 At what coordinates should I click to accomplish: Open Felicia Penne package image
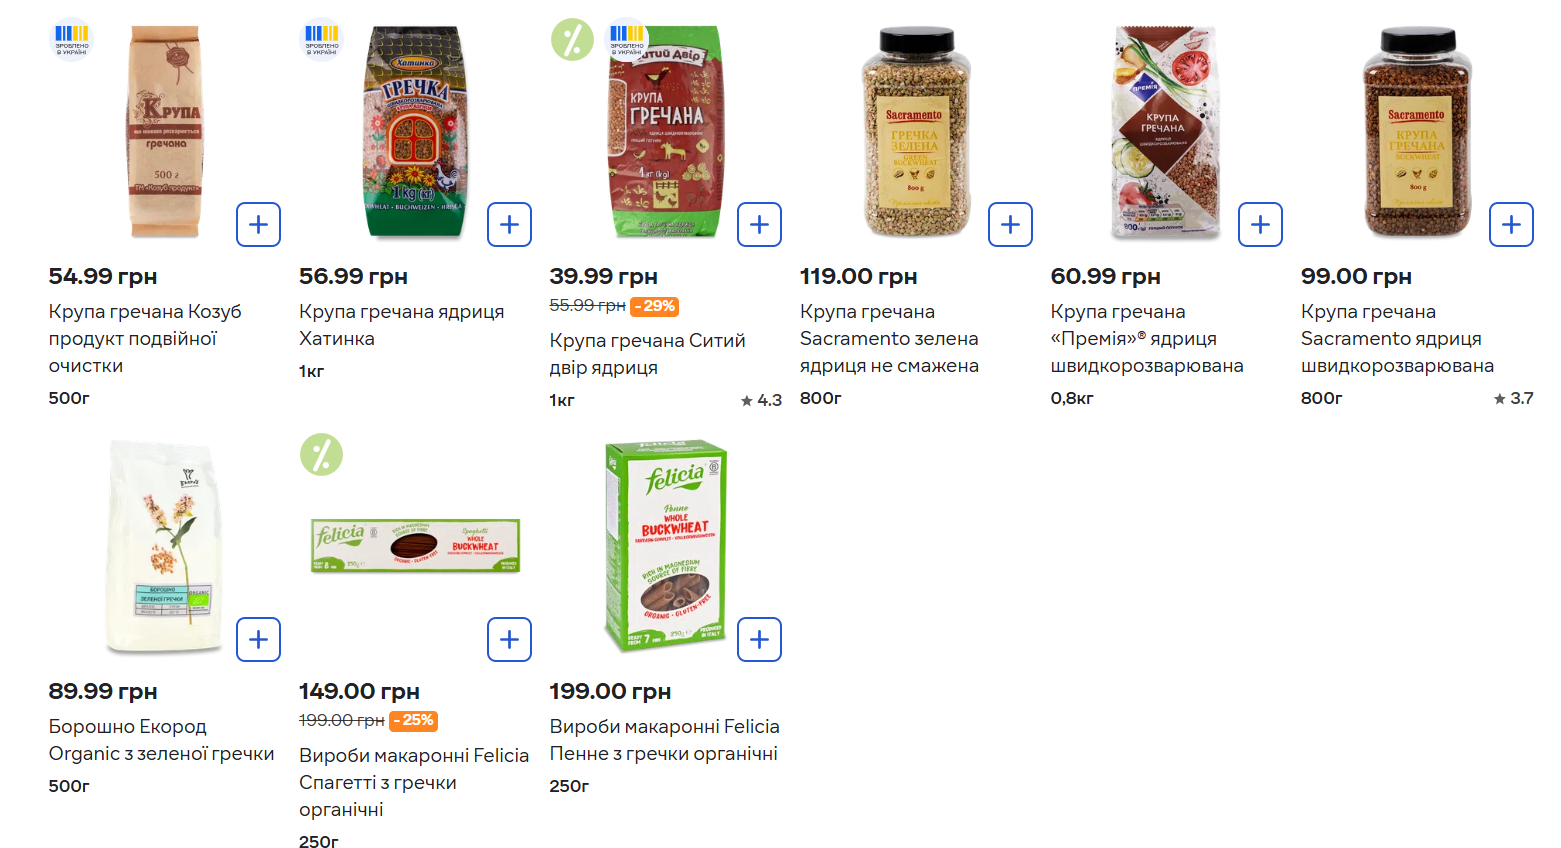tap(666, 546)
